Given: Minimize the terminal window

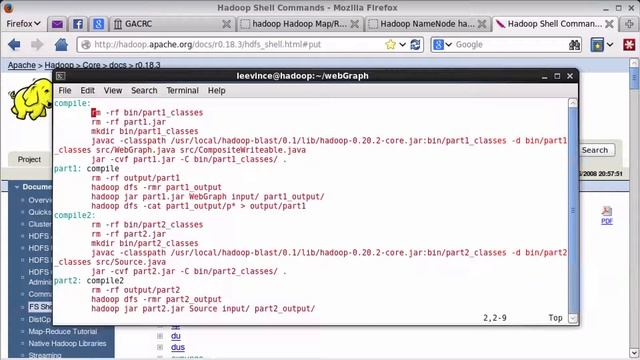Looking at the screenshot, I should (544, 76).
